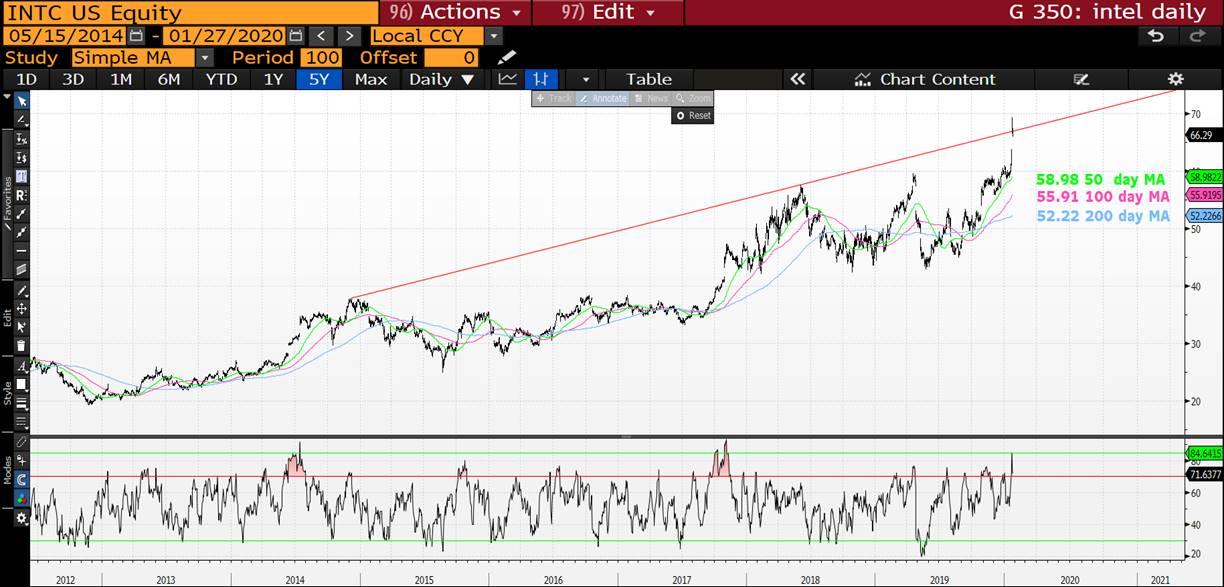The width and height of the screenshot is (1224, 587).
Task: Select the 1M range tab
Action: pos(120,79)
